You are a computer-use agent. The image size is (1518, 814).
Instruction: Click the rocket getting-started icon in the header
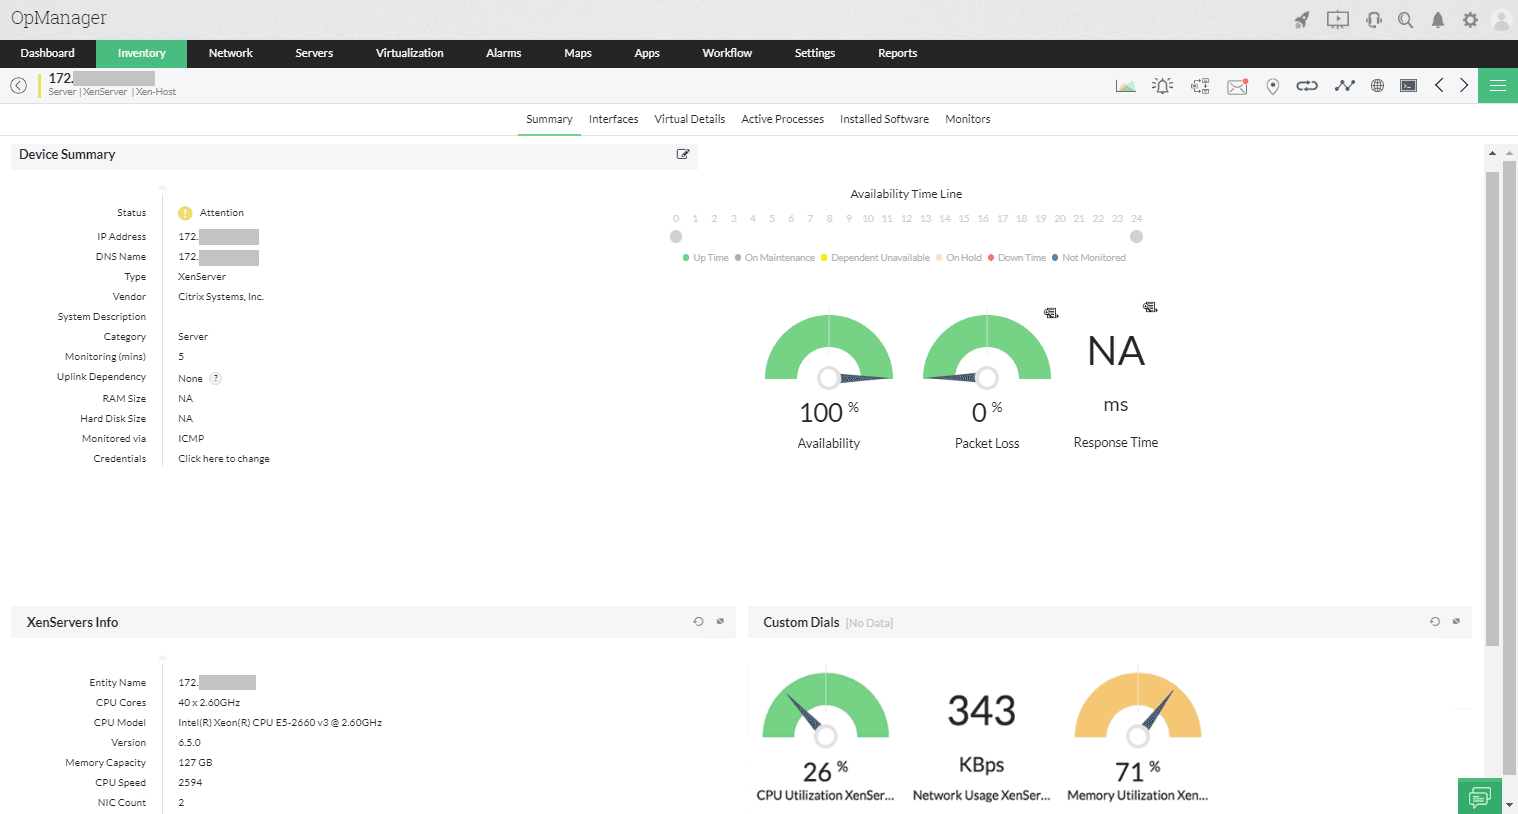point(1301,18)
